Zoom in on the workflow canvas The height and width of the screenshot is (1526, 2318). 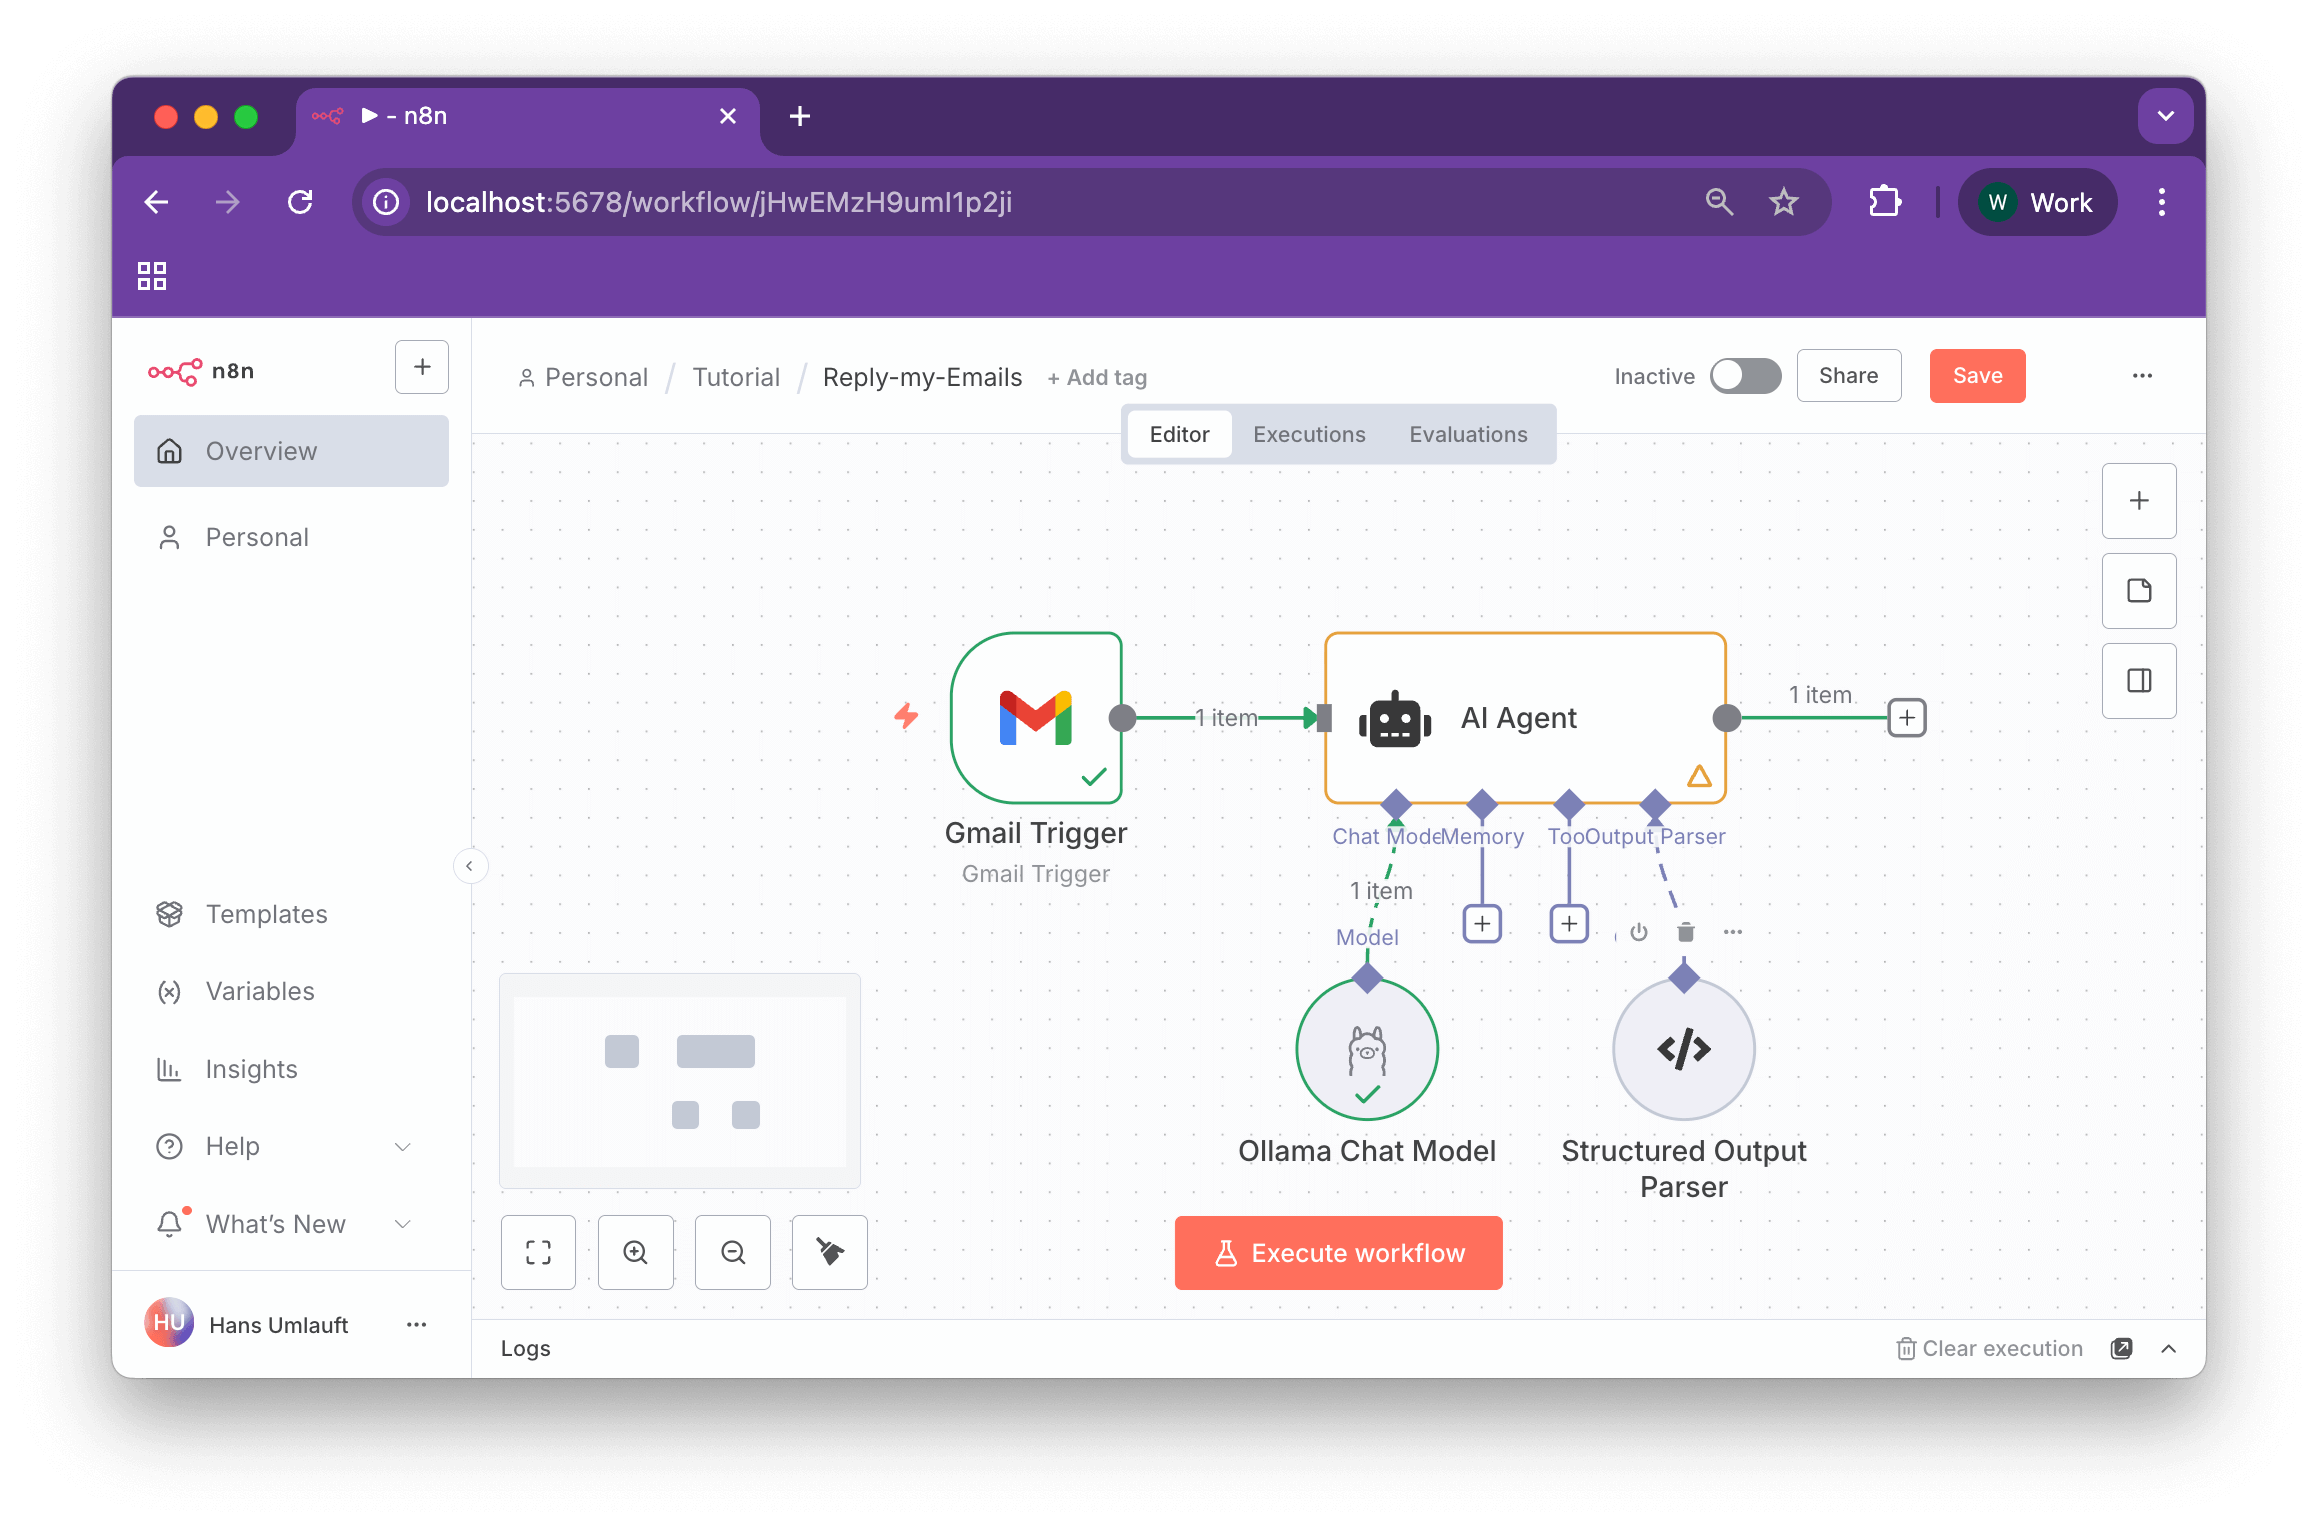click(635, 1252)
